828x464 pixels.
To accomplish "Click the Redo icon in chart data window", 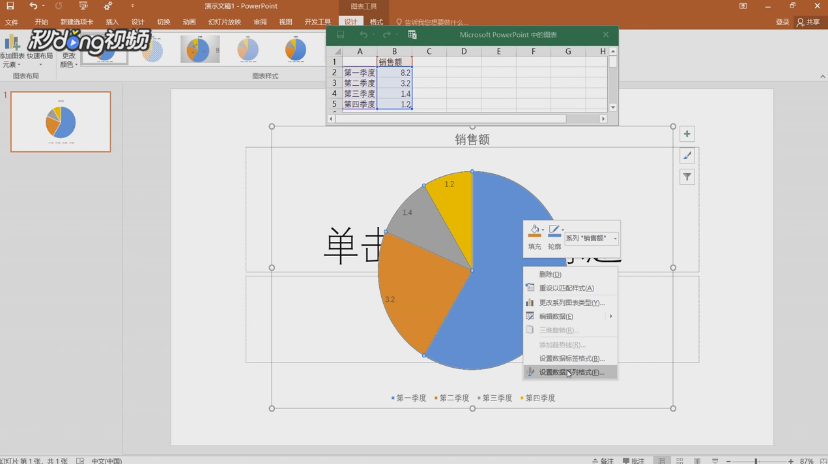I will (x=387, y=35).
